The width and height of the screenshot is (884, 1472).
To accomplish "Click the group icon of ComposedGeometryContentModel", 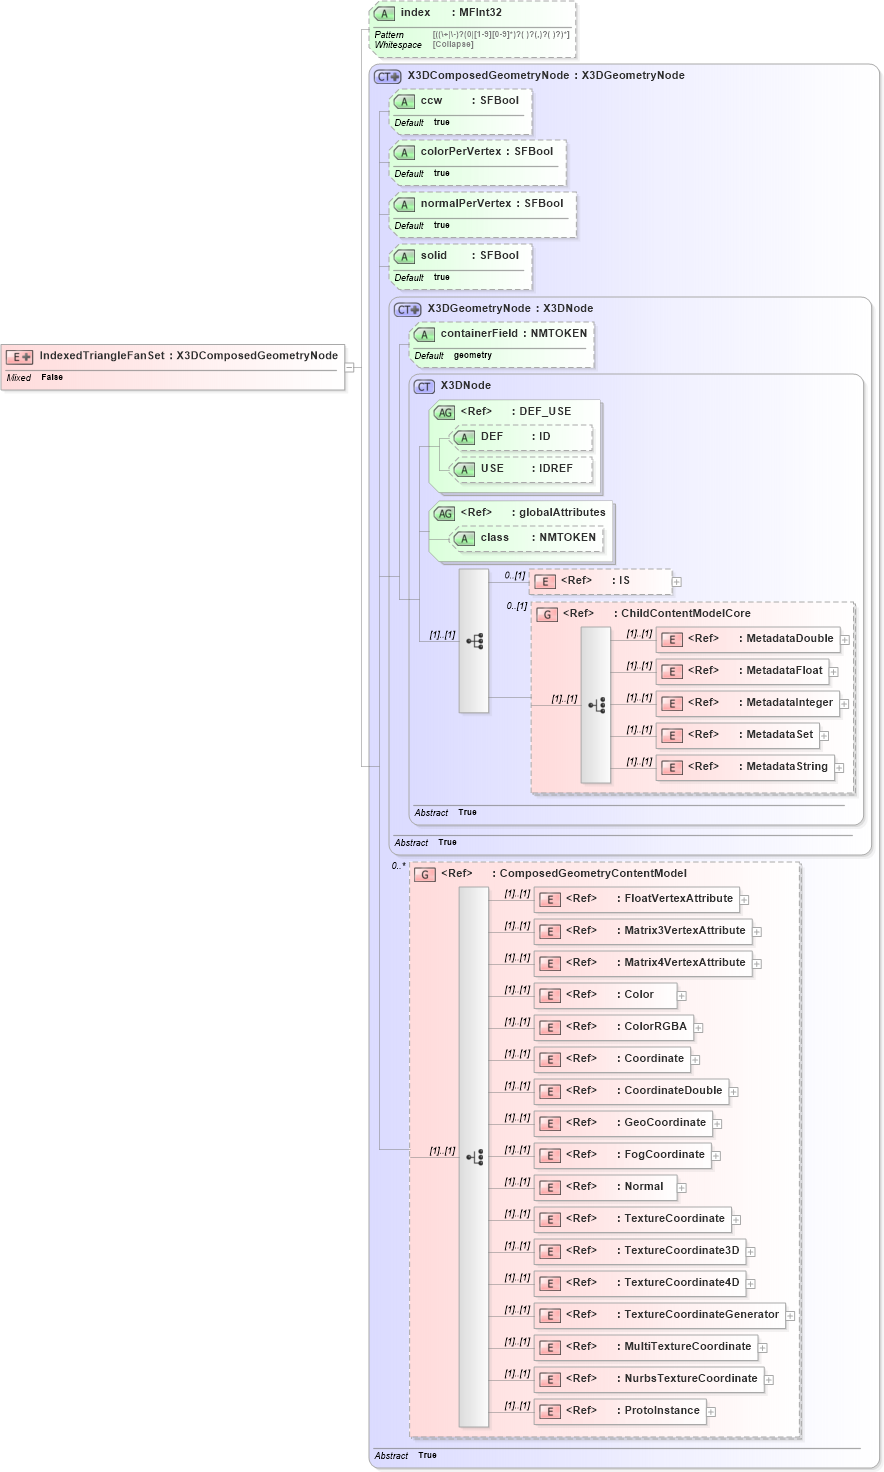I will pyautogui.click(x=425, y=874).
